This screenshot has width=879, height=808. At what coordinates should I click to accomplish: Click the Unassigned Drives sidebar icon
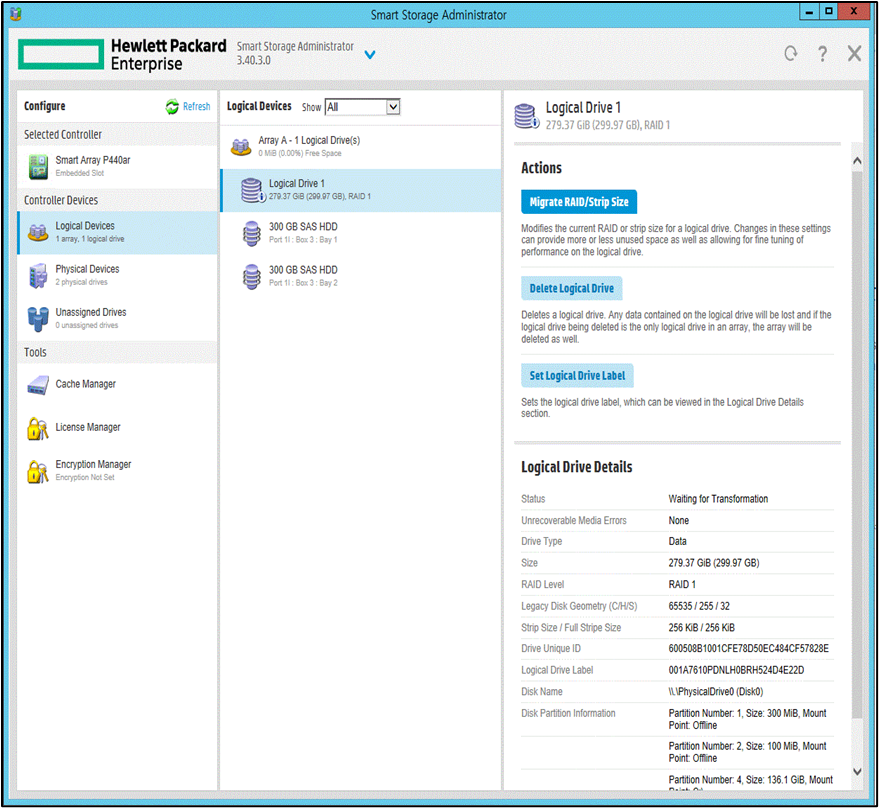pos(38,319)
